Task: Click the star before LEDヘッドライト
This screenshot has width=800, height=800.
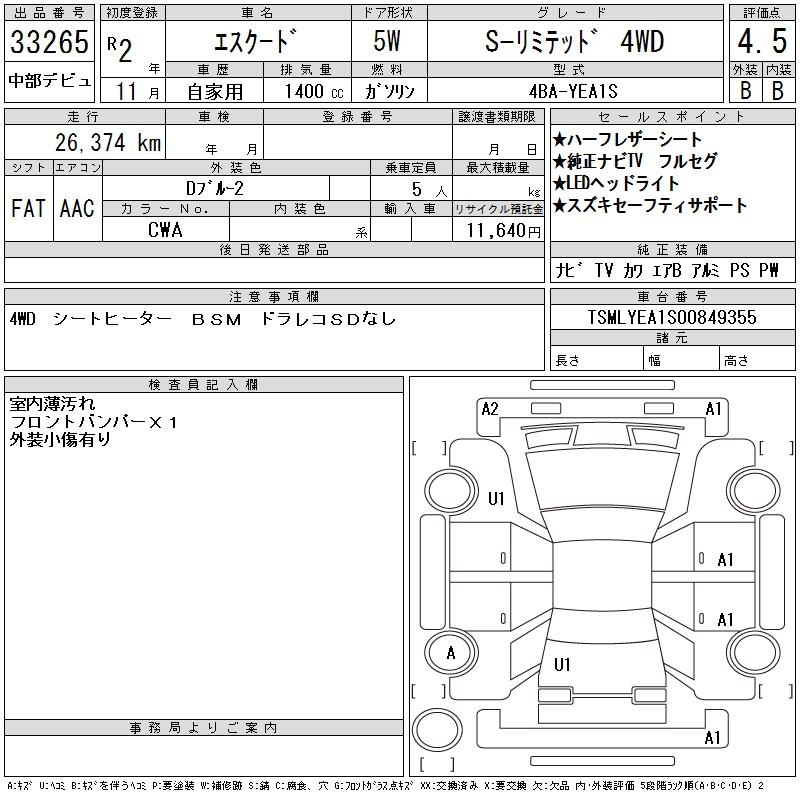Action: click(560, 184)
